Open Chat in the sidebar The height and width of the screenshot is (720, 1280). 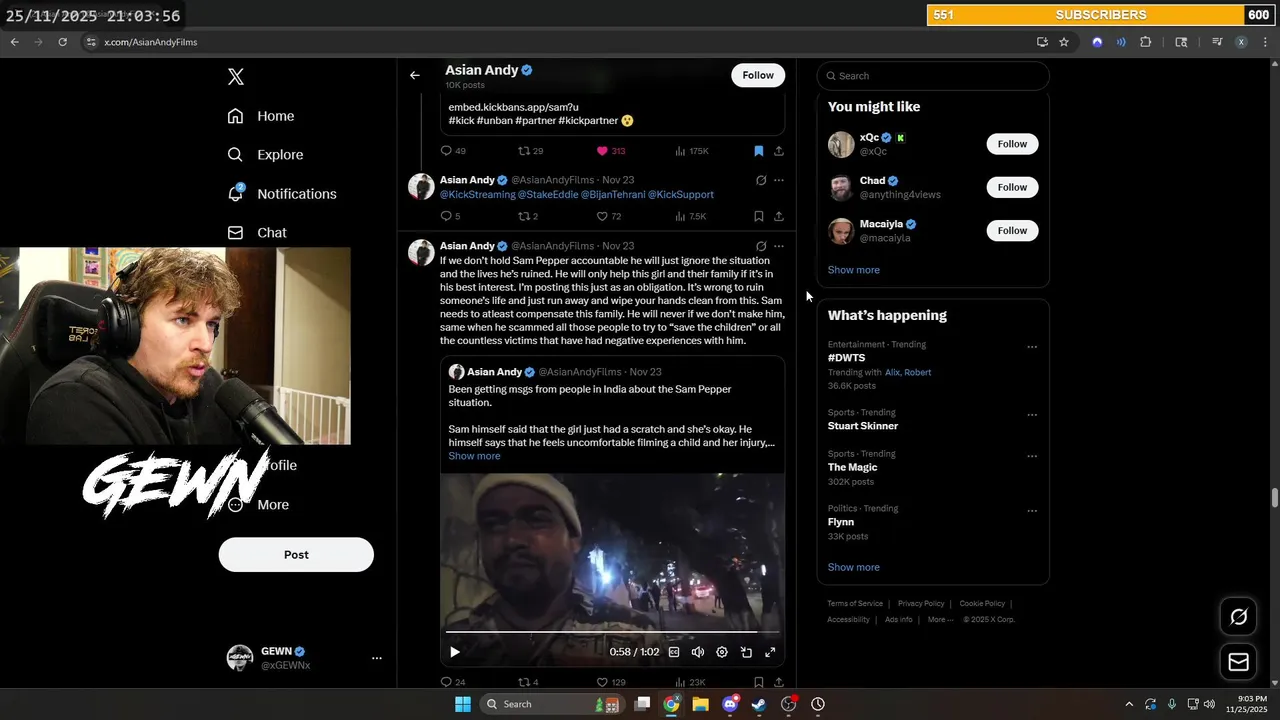pos(257,233)
